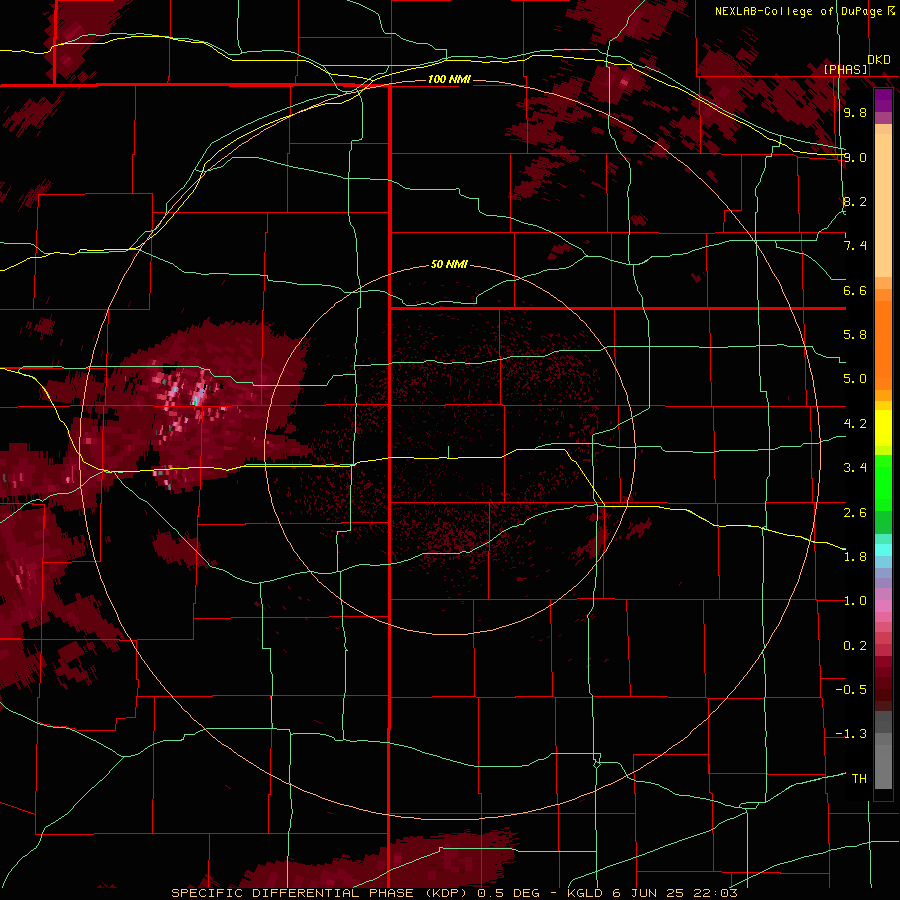
Task: Click the 3.4 value on the scale
Action: click(855, 468)
